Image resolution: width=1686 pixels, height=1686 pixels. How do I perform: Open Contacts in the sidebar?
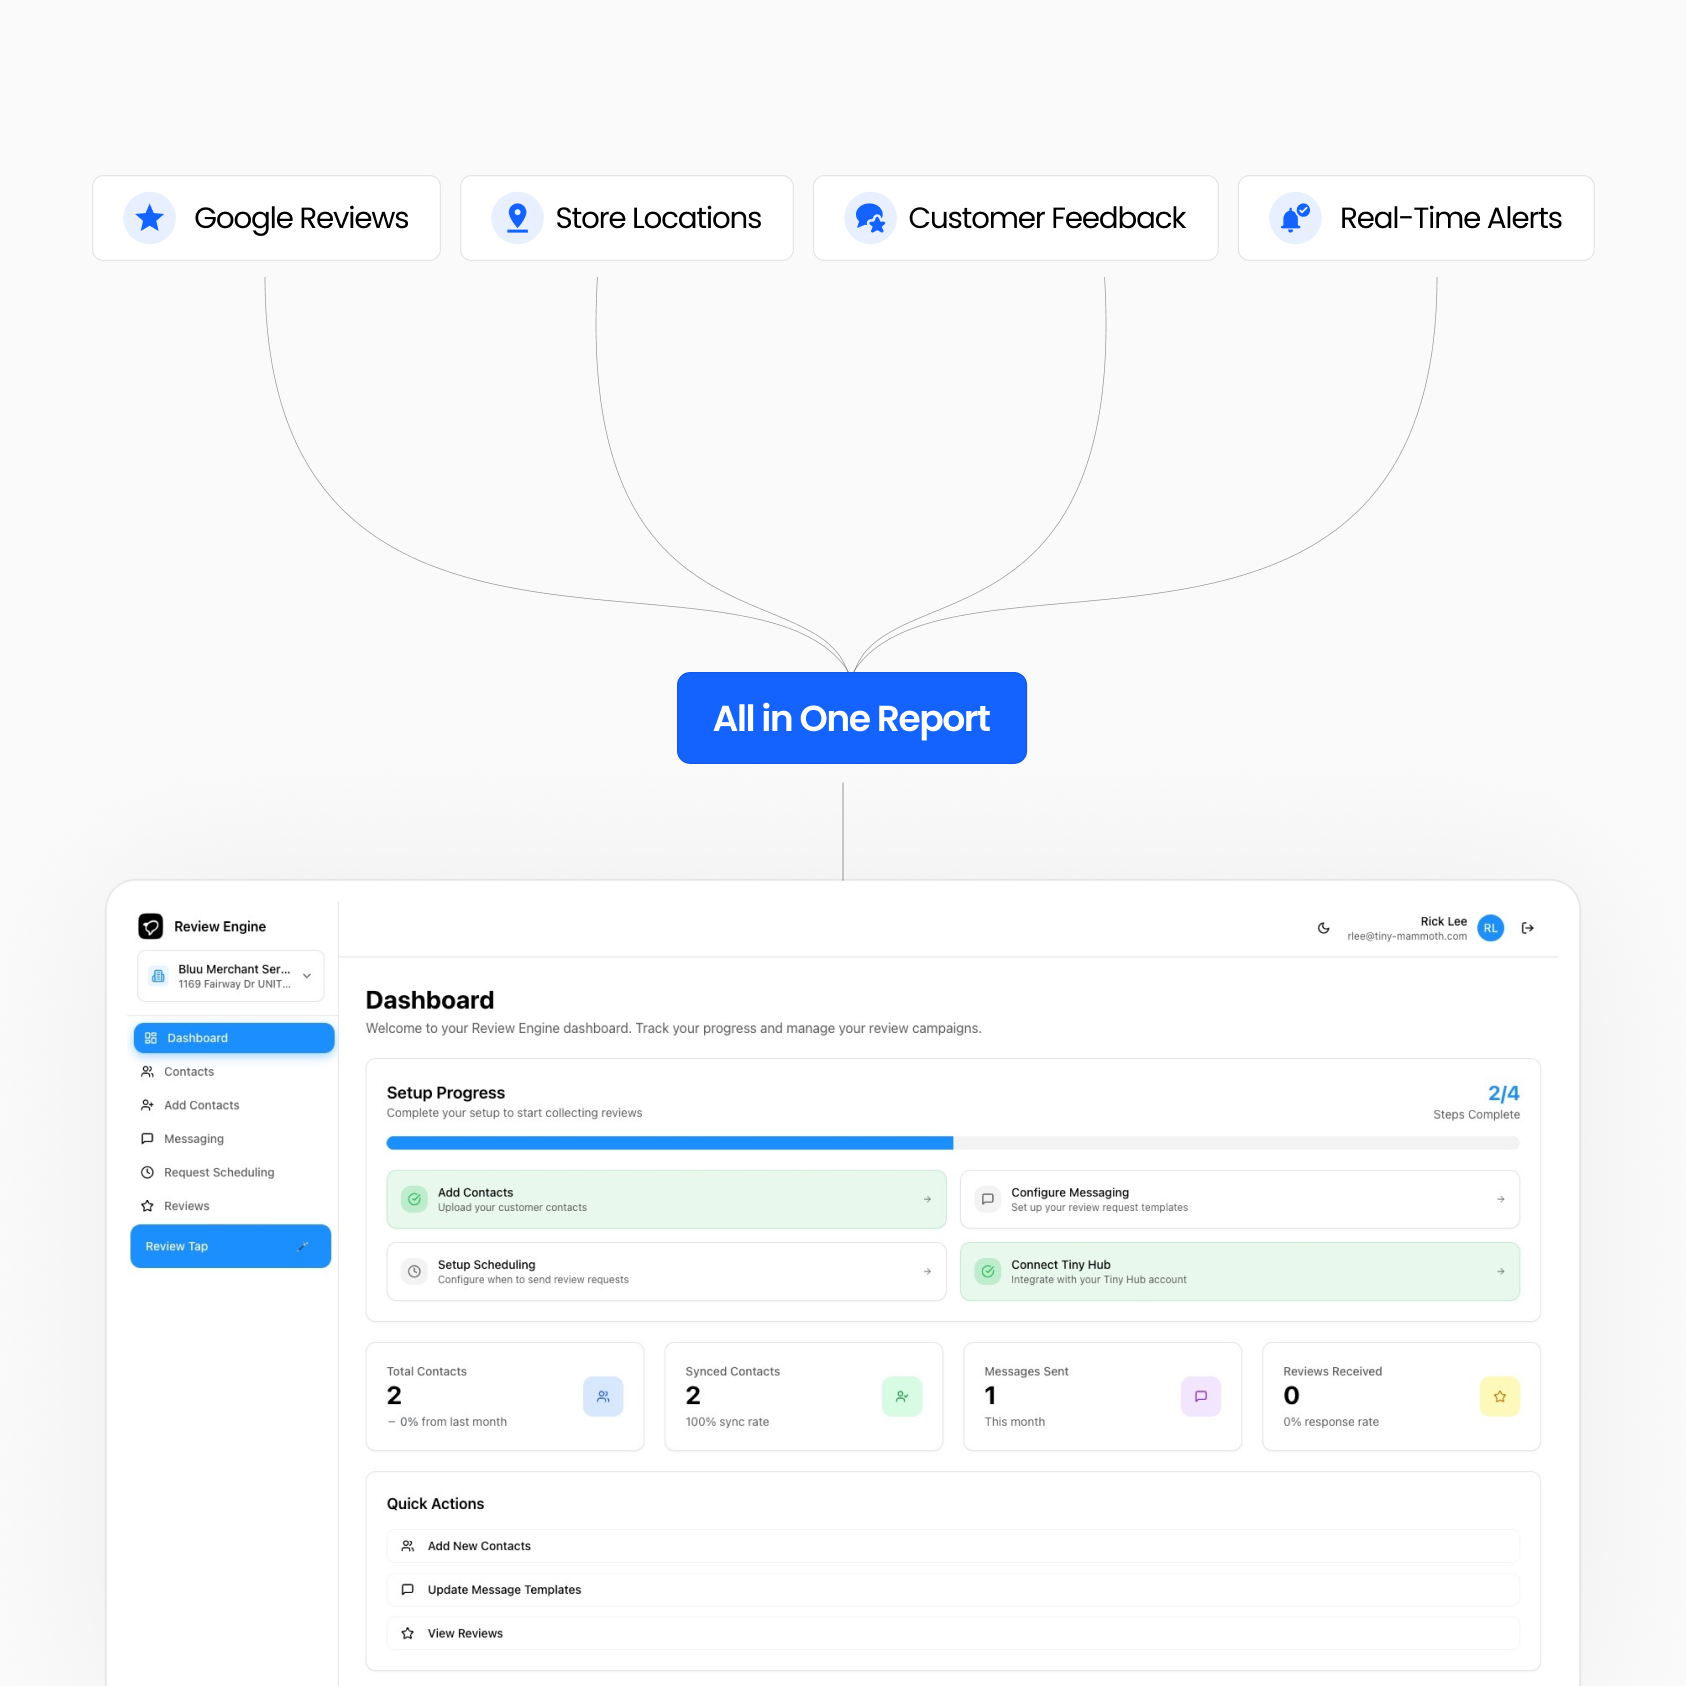(x=234, y=1072)
